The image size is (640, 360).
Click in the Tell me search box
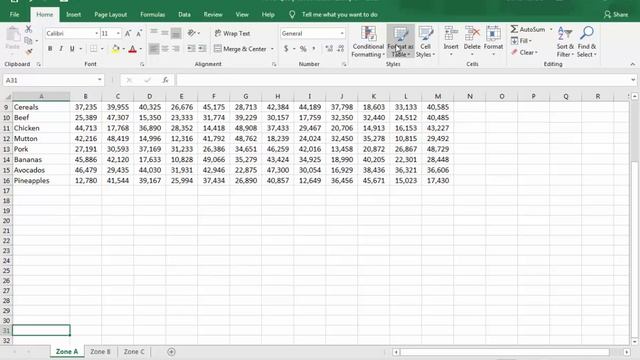click(339, 15)
